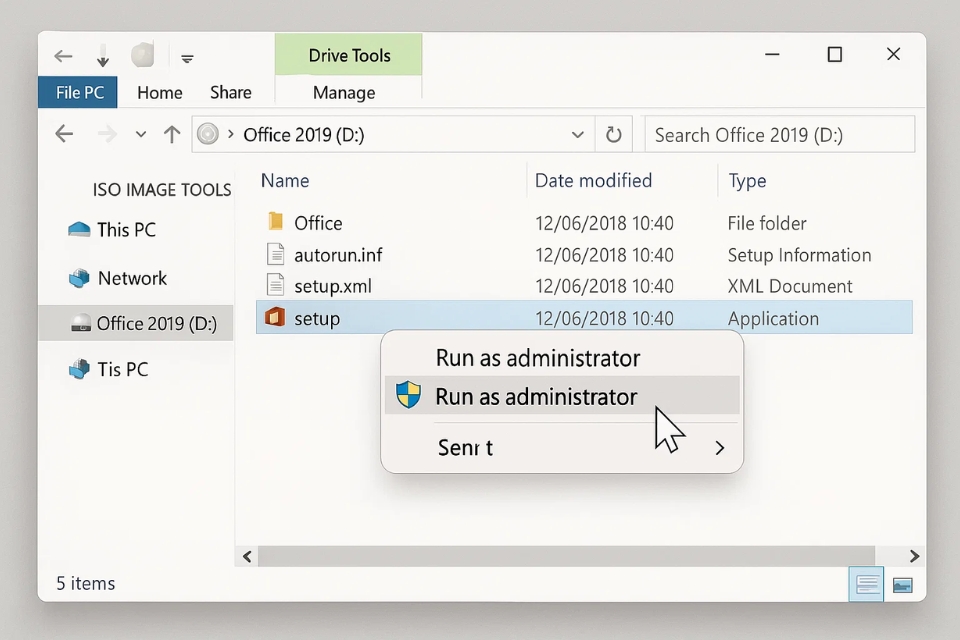Click the forward navigation arrow
Viewport: 960px width, 640px height.
[x=107, y=134]
